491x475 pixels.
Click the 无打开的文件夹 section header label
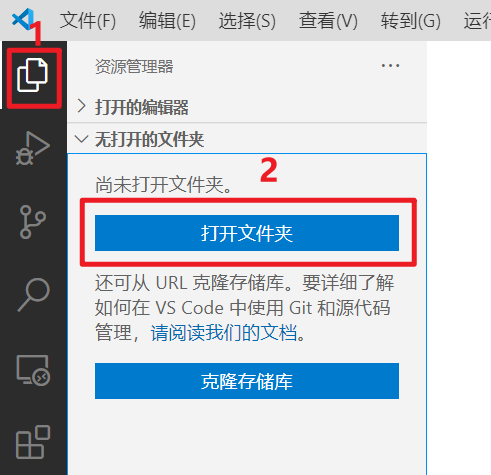149,139
